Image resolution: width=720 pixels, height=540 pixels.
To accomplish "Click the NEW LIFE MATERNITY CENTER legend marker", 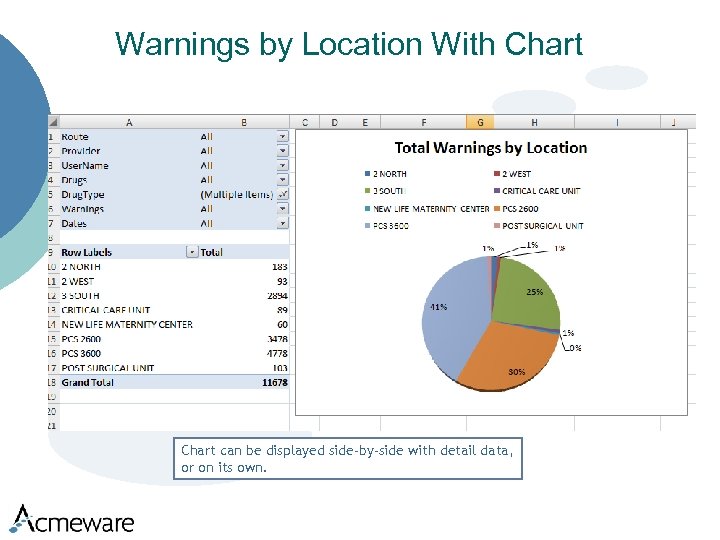I will (367, 208).
